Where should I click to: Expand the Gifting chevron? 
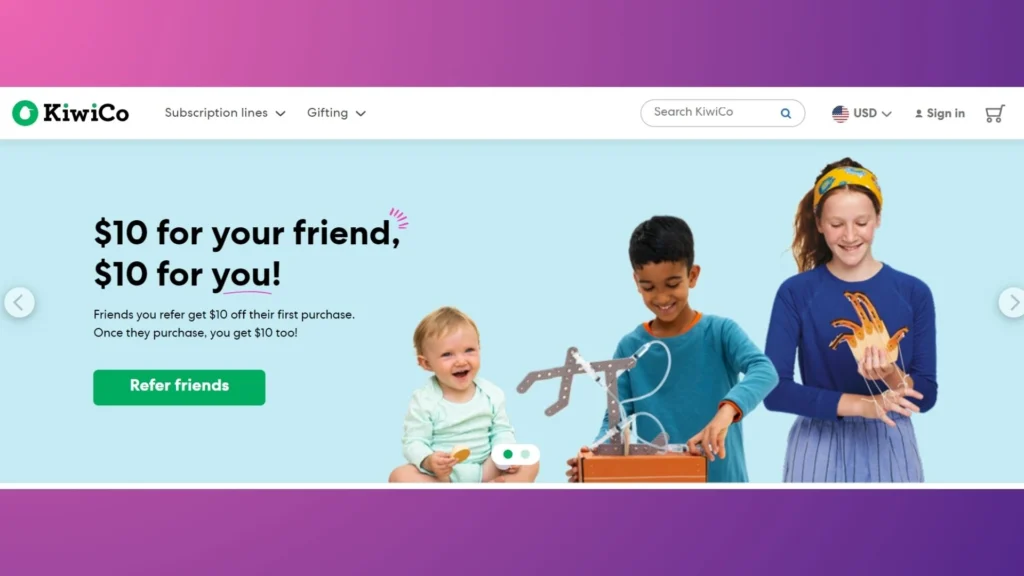[360, 114]
